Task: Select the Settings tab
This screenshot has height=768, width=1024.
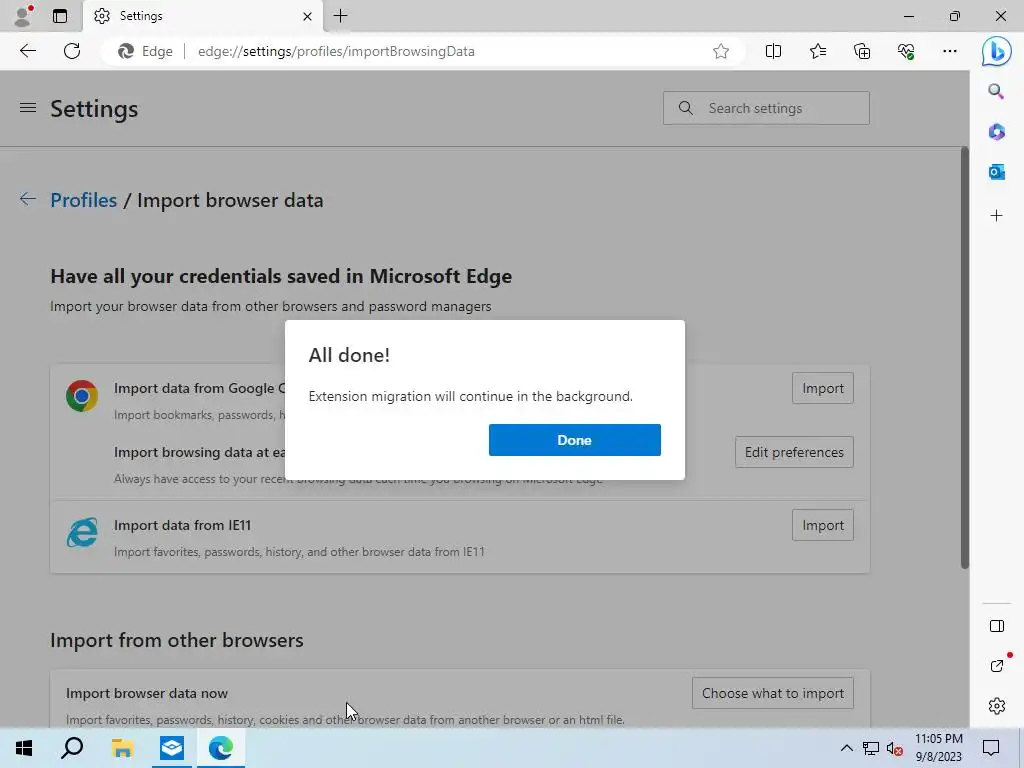Action: (x=202, y=16)
